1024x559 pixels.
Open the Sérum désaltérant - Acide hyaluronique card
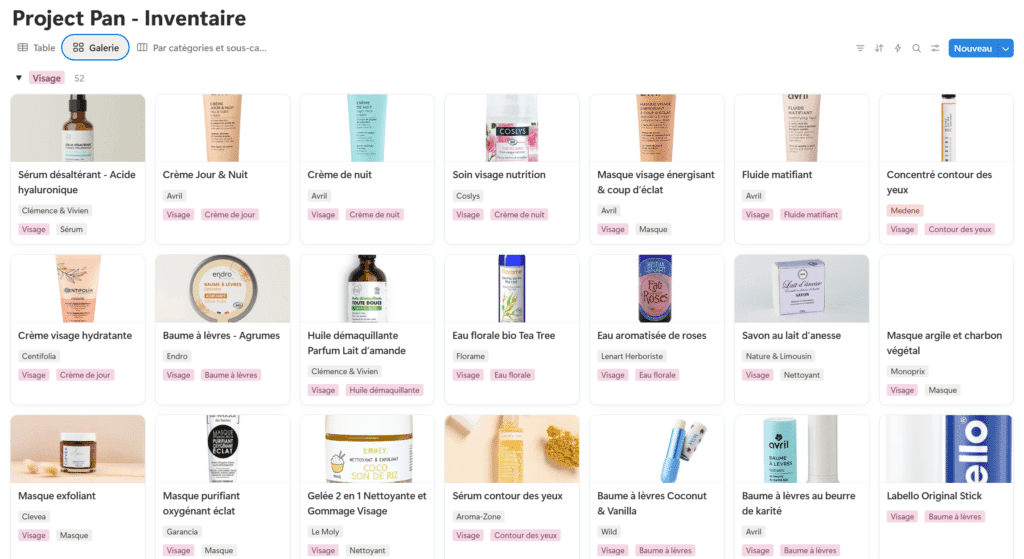[x=78, y=169]
